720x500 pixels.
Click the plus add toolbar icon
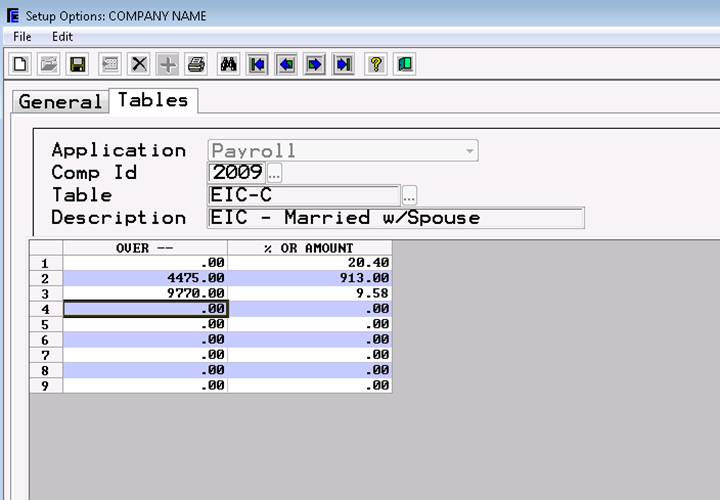point(168,64)
